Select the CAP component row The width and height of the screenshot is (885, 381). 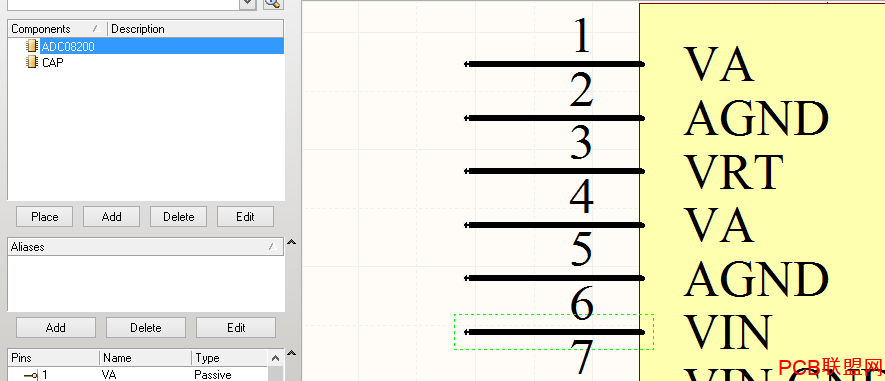[x=146, y=63]
